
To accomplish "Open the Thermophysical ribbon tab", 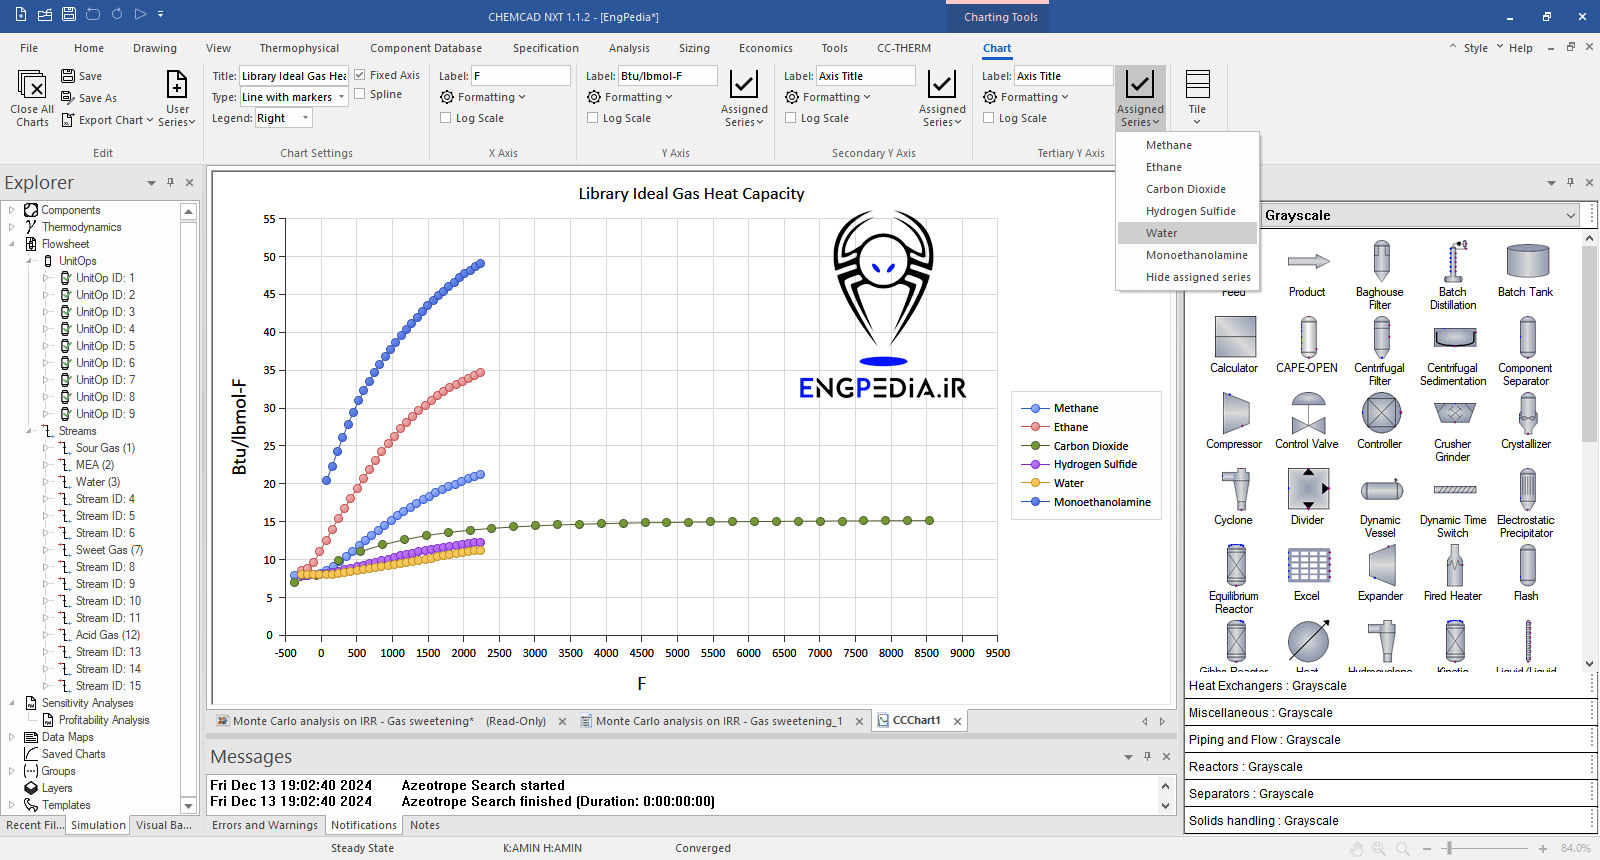I will [299, 48].
